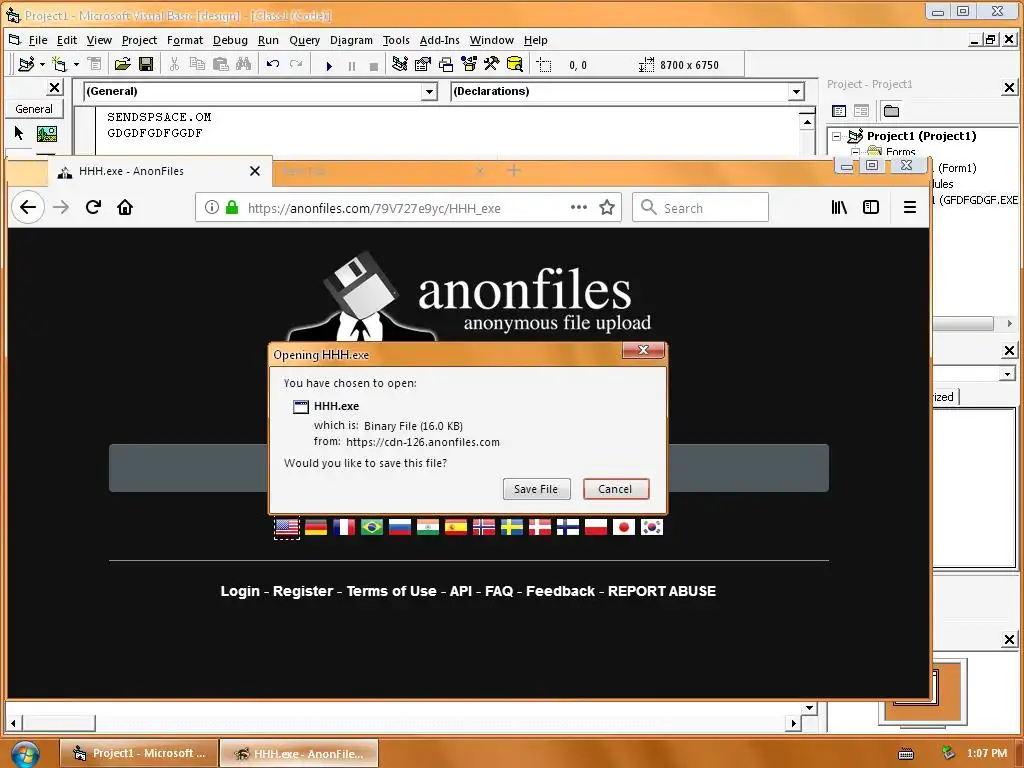The height and width of the screenshot is (768, 1024).
Task: Open the Debug menu
Action: pyautogui.click(x=230, y=40)
